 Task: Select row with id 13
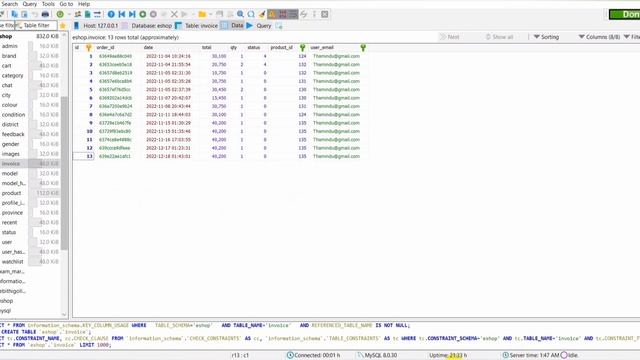pos(84,156)
